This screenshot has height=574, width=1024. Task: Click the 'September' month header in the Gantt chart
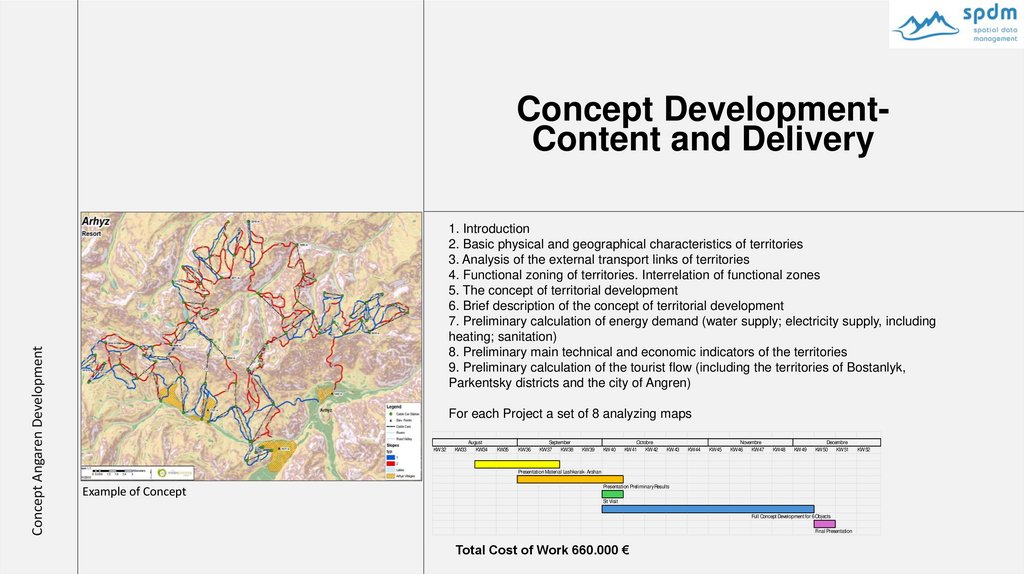[560, 442]
